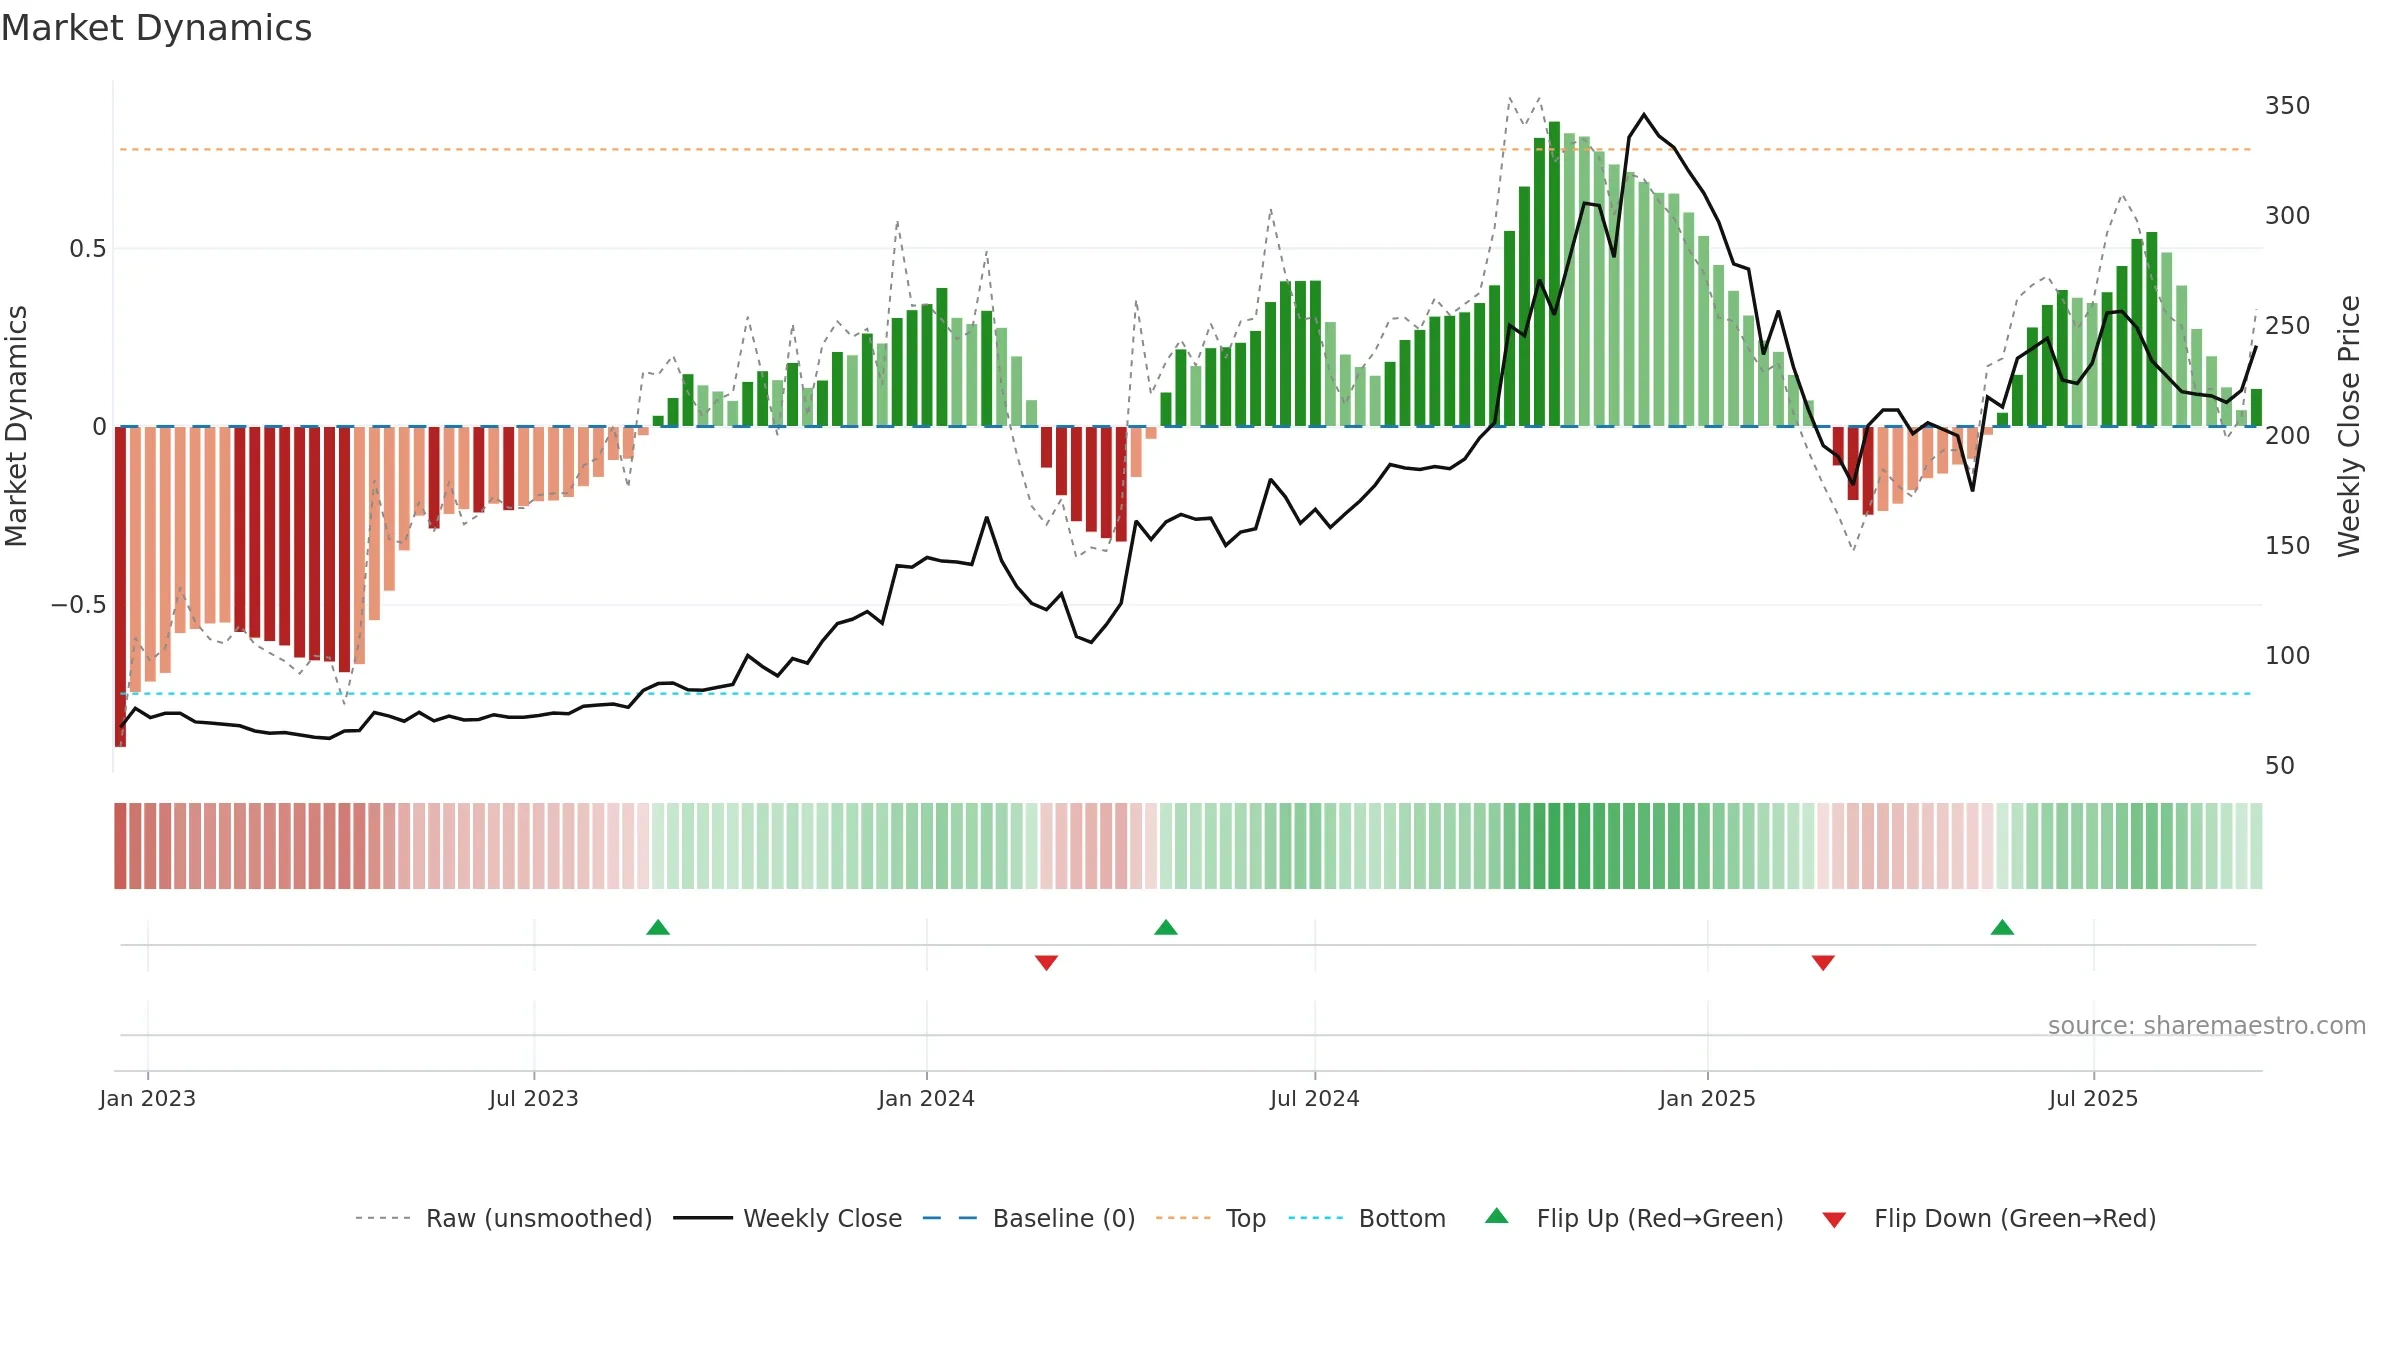The height and width of the screenshot is (1350, 2400).
Task: Click the dark red heatmap strip segment at January 2023
Action: (120, 846)
